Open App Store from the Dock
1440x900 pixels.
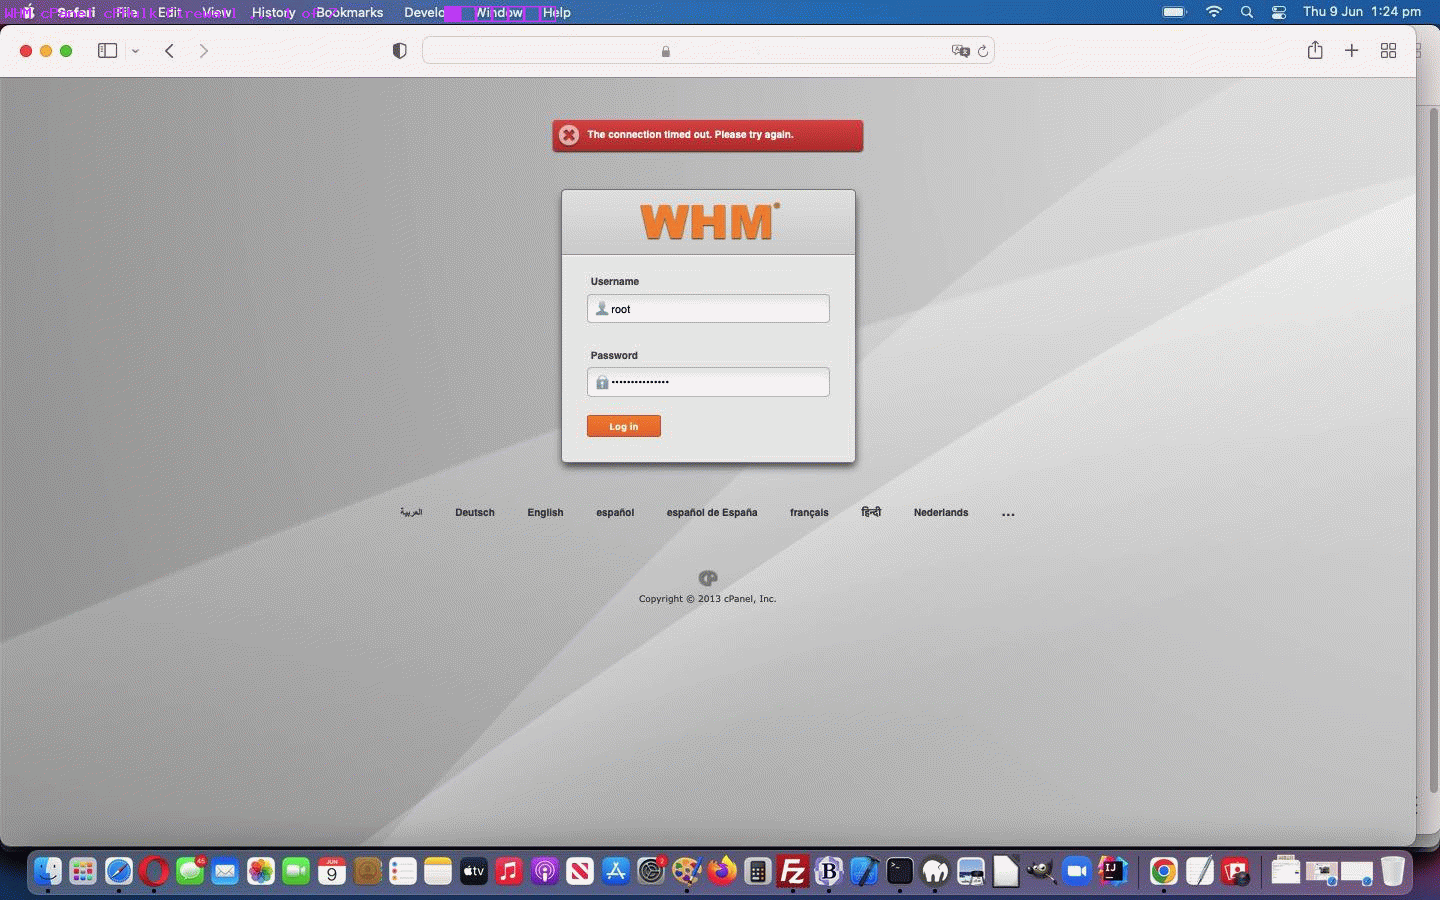[616, 871]
